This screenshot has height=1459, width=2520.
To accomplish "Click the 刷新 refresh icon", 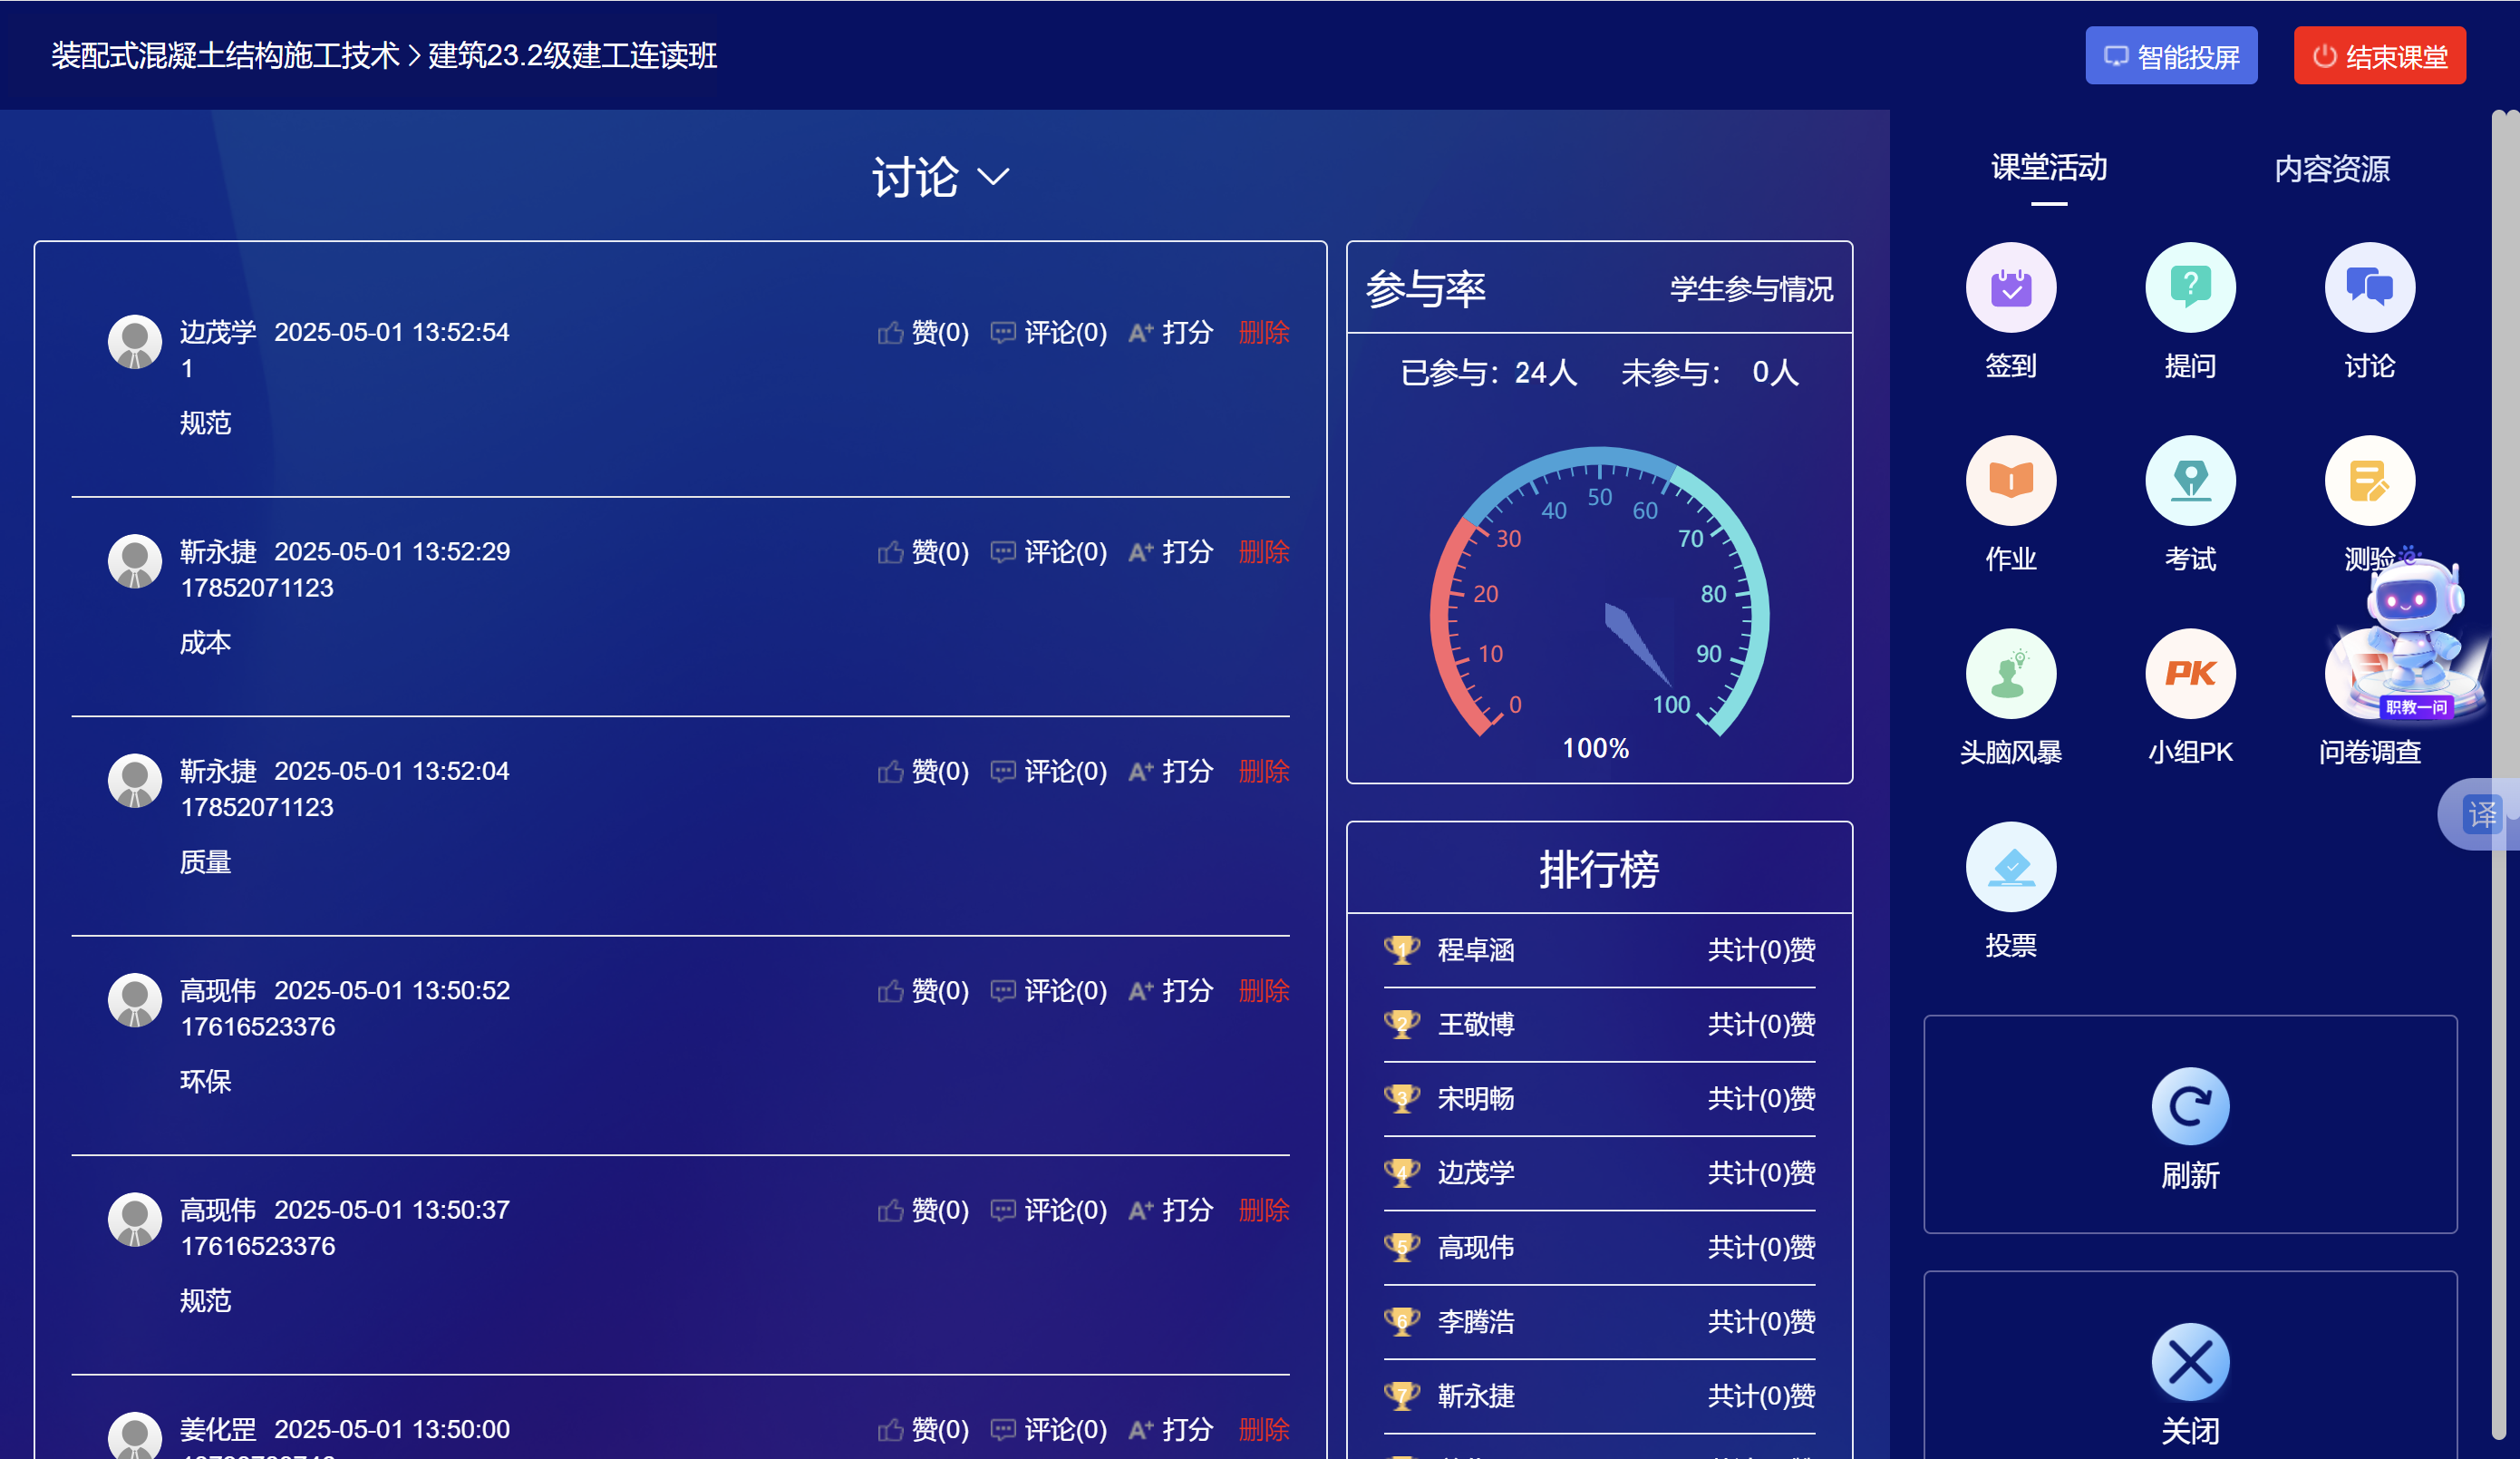I will tap(2190, 1106).
